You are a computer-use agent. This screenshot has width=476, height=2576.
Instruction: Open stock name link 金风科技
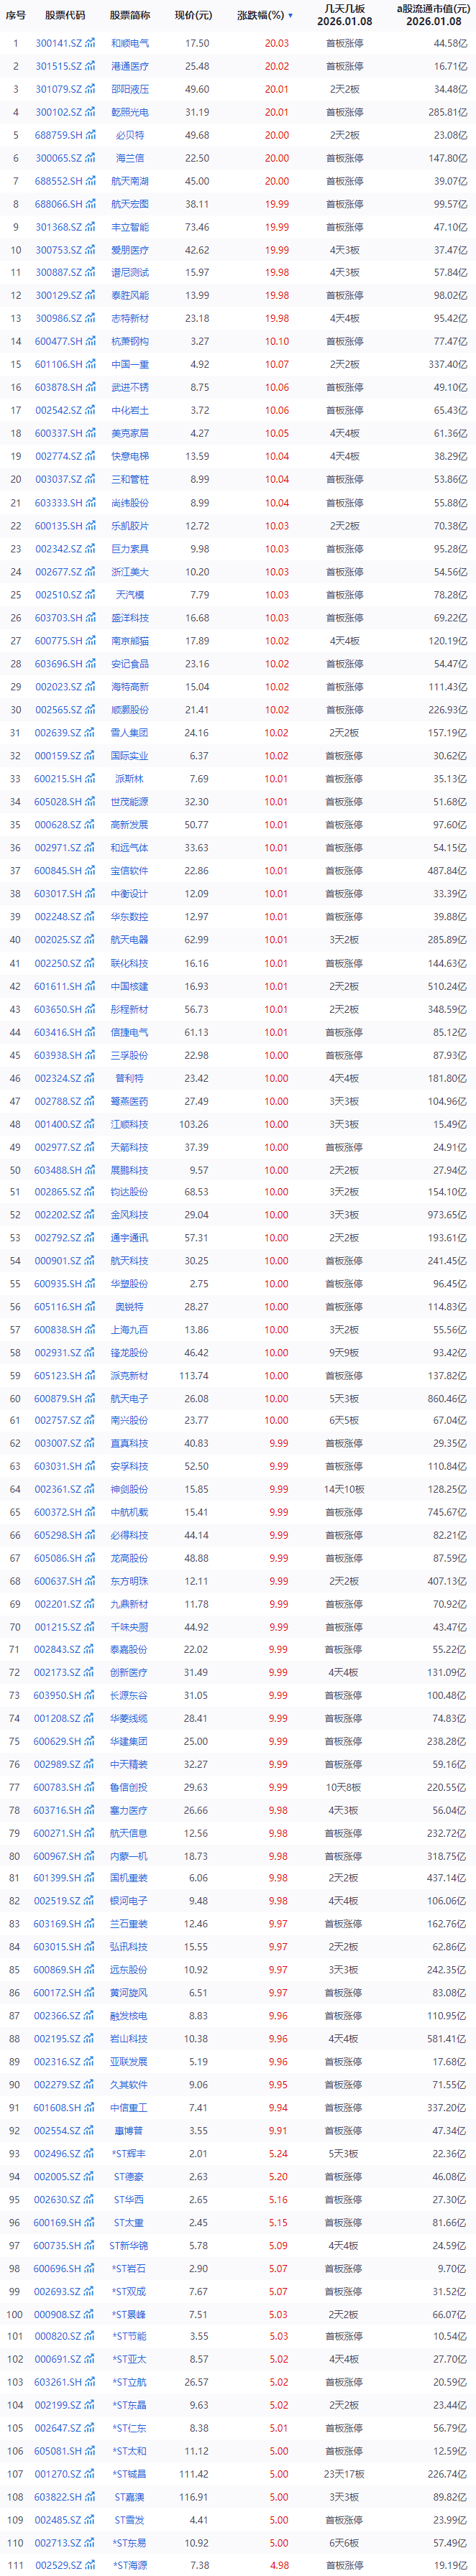130,1215
